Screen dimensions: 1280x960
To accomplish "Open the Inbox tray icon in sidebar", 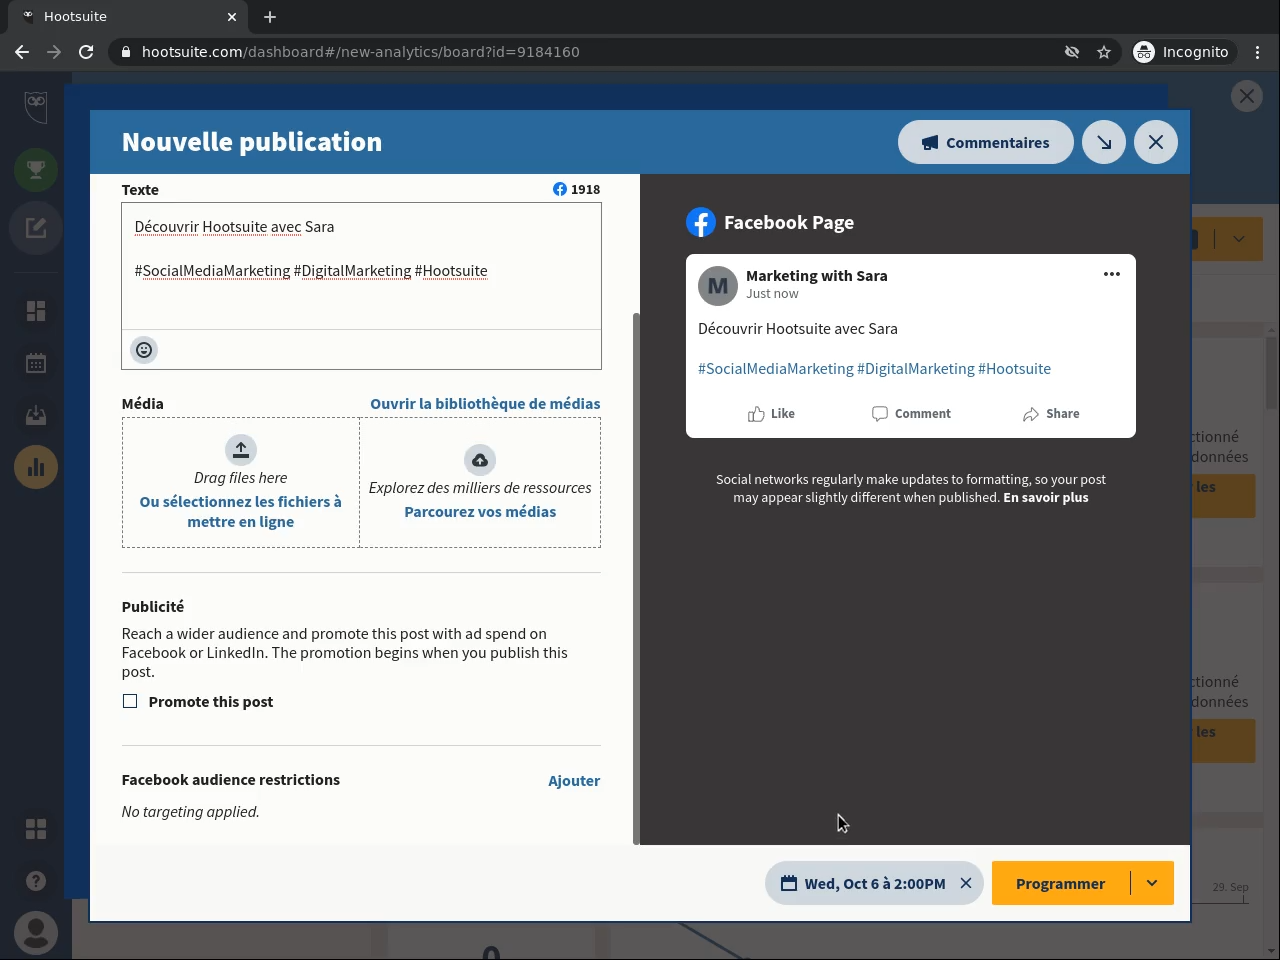I will click(36, 415).
